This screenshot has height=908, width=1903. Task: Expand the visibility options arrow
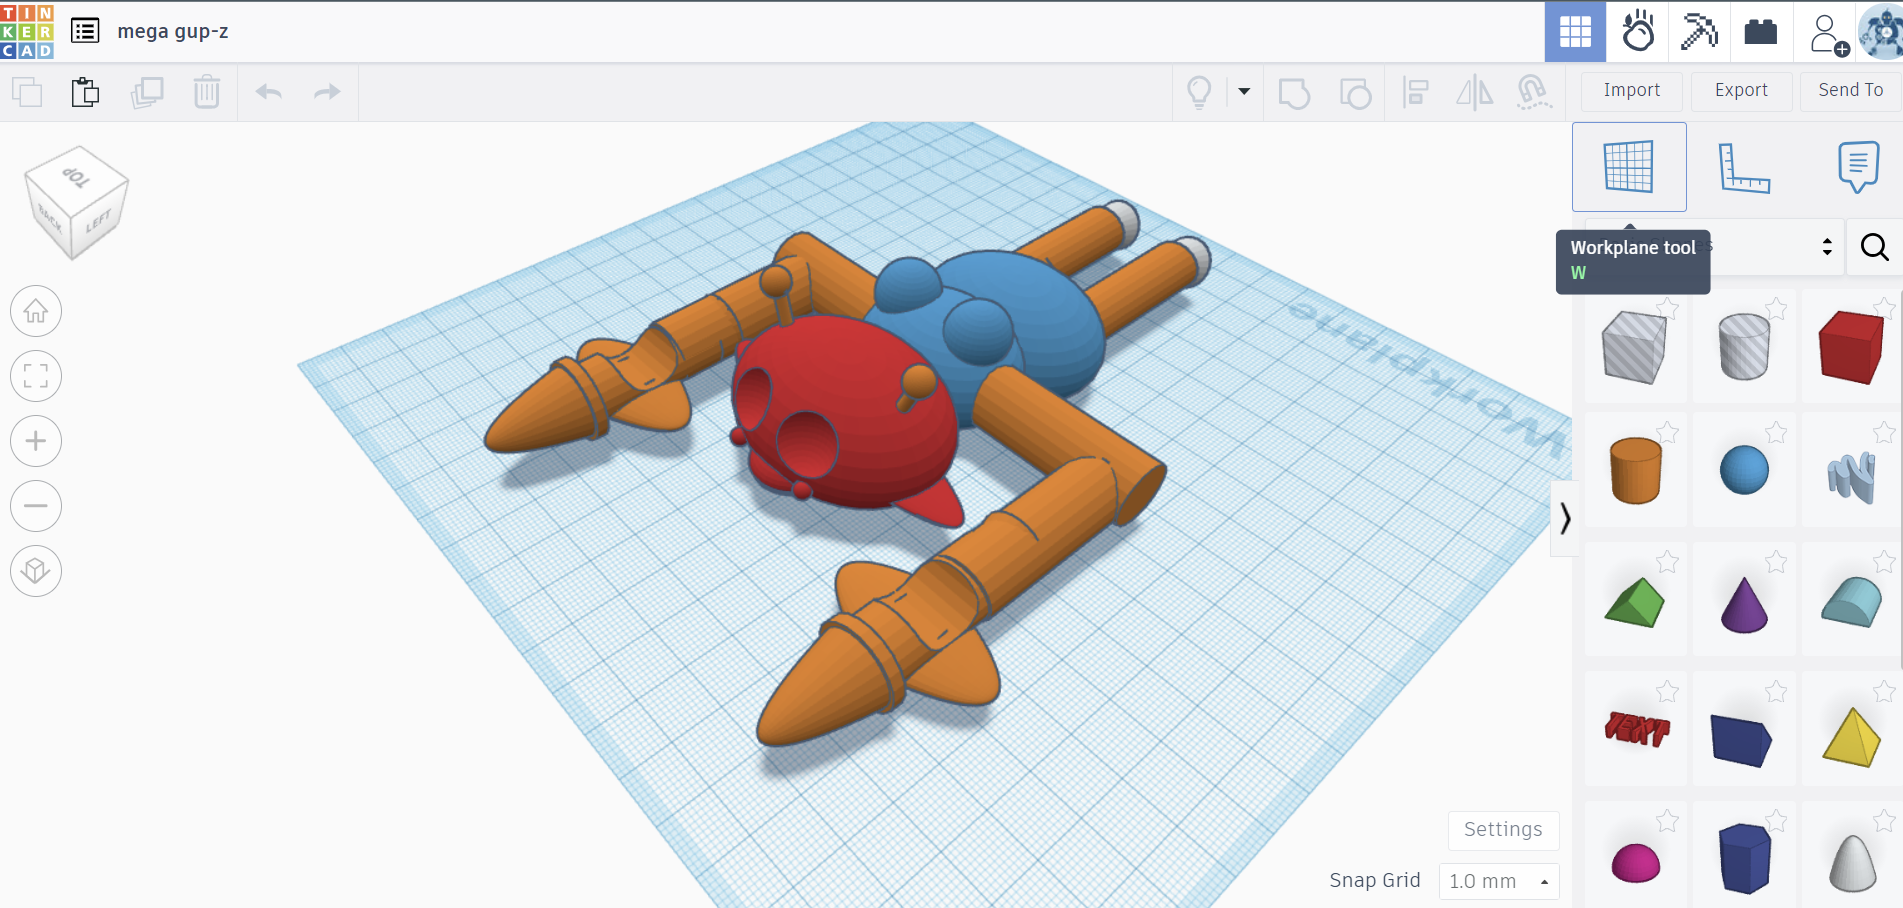[1244, 92]
